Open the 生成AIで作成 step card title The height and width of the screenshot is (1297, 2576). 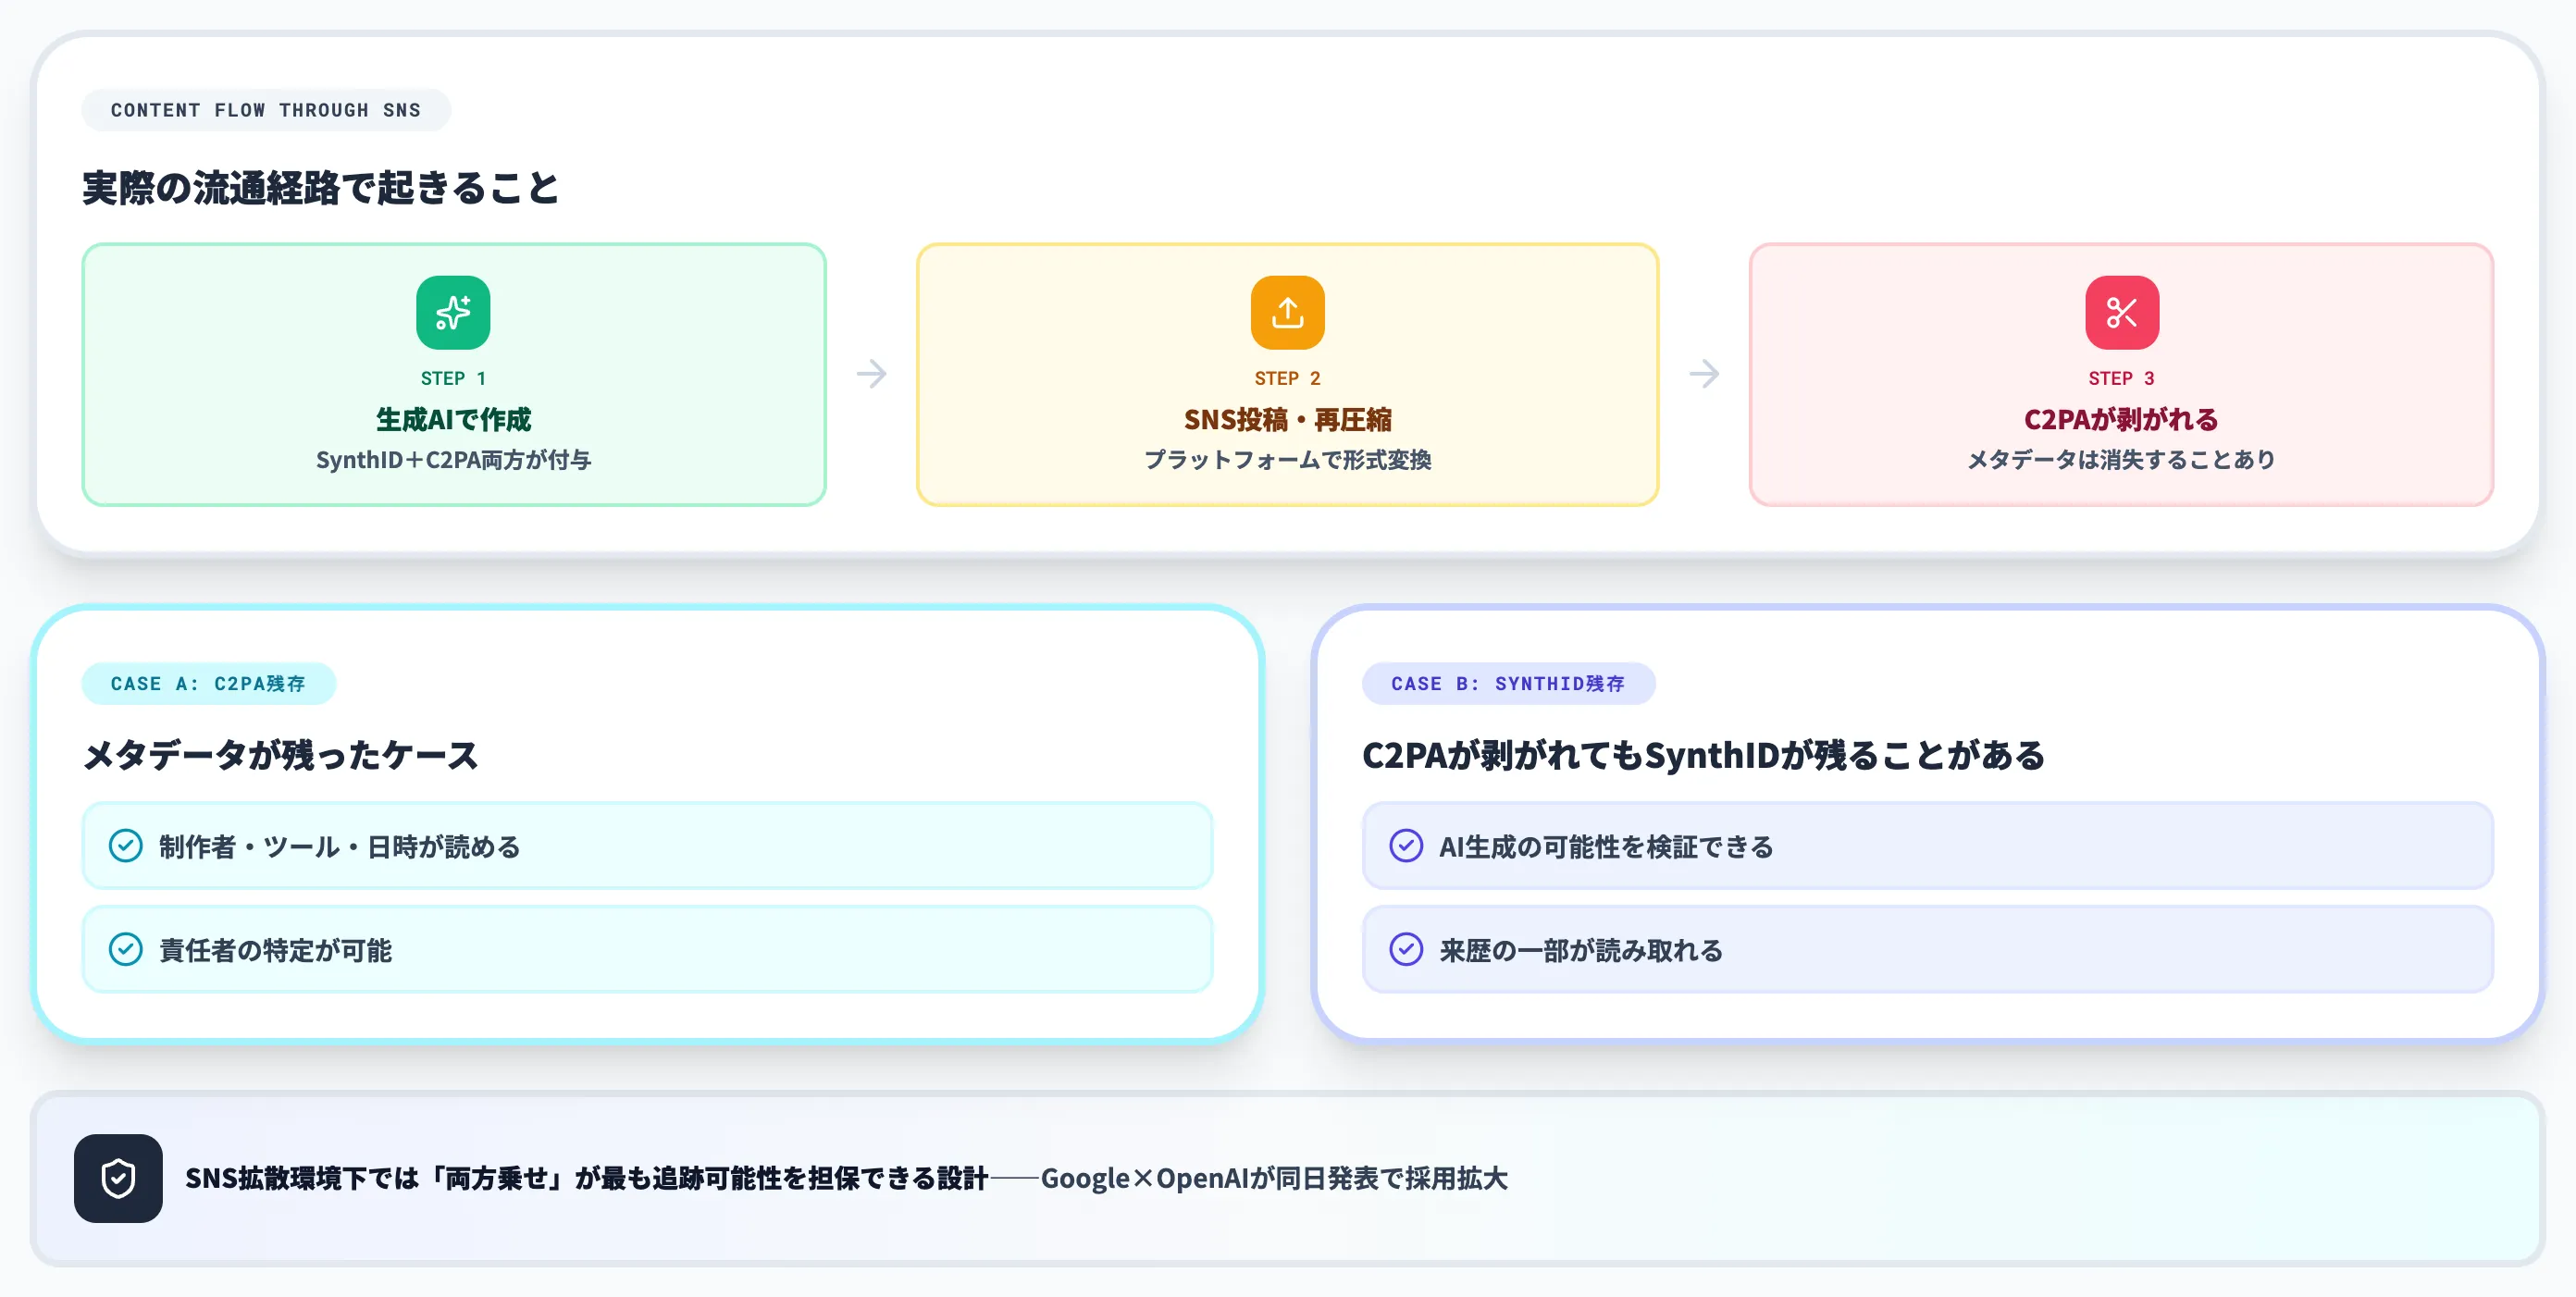click(453, 419)
